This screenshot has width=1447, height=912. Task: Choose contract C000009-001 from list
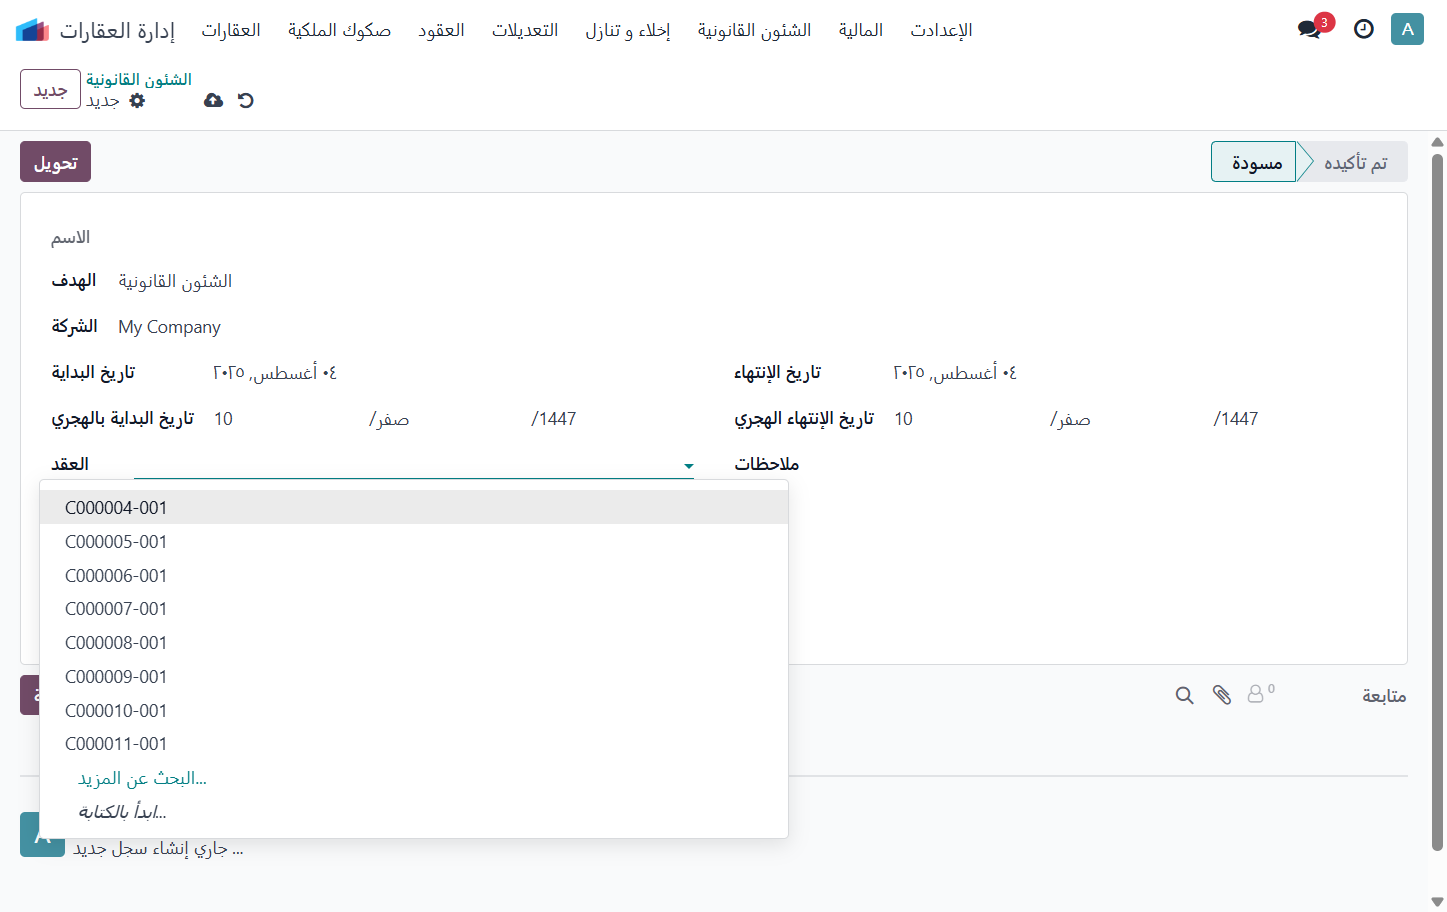point(414,676)
